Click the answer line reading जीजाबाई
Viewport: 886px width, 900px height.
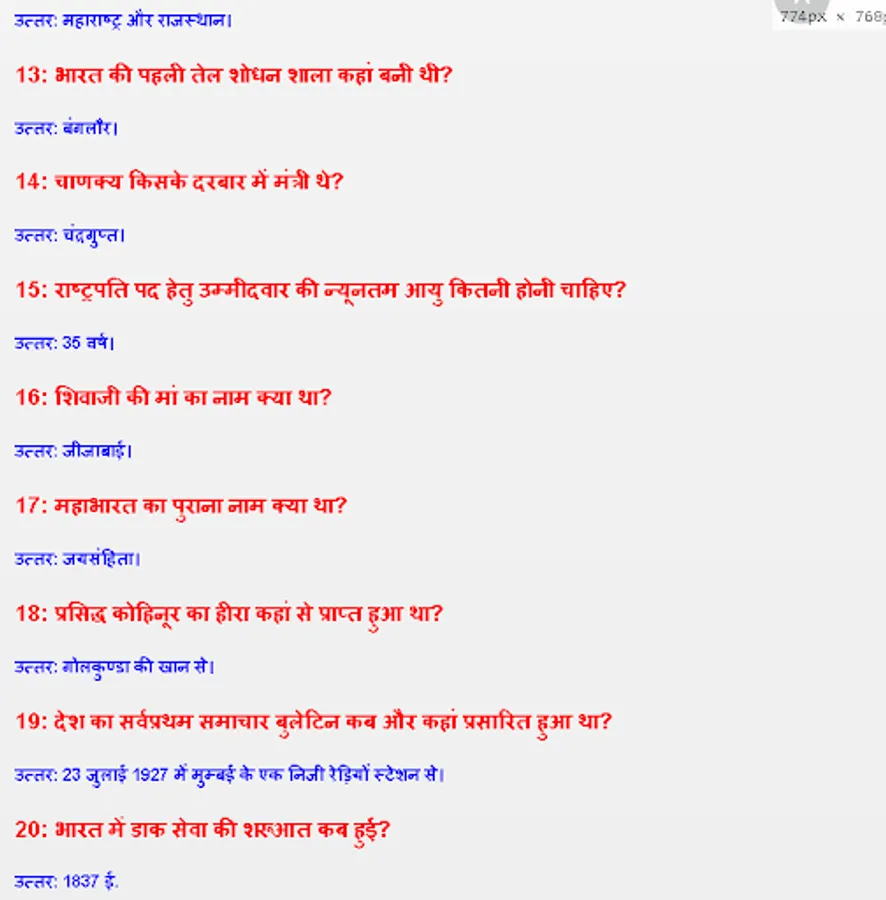pos(73,451)
